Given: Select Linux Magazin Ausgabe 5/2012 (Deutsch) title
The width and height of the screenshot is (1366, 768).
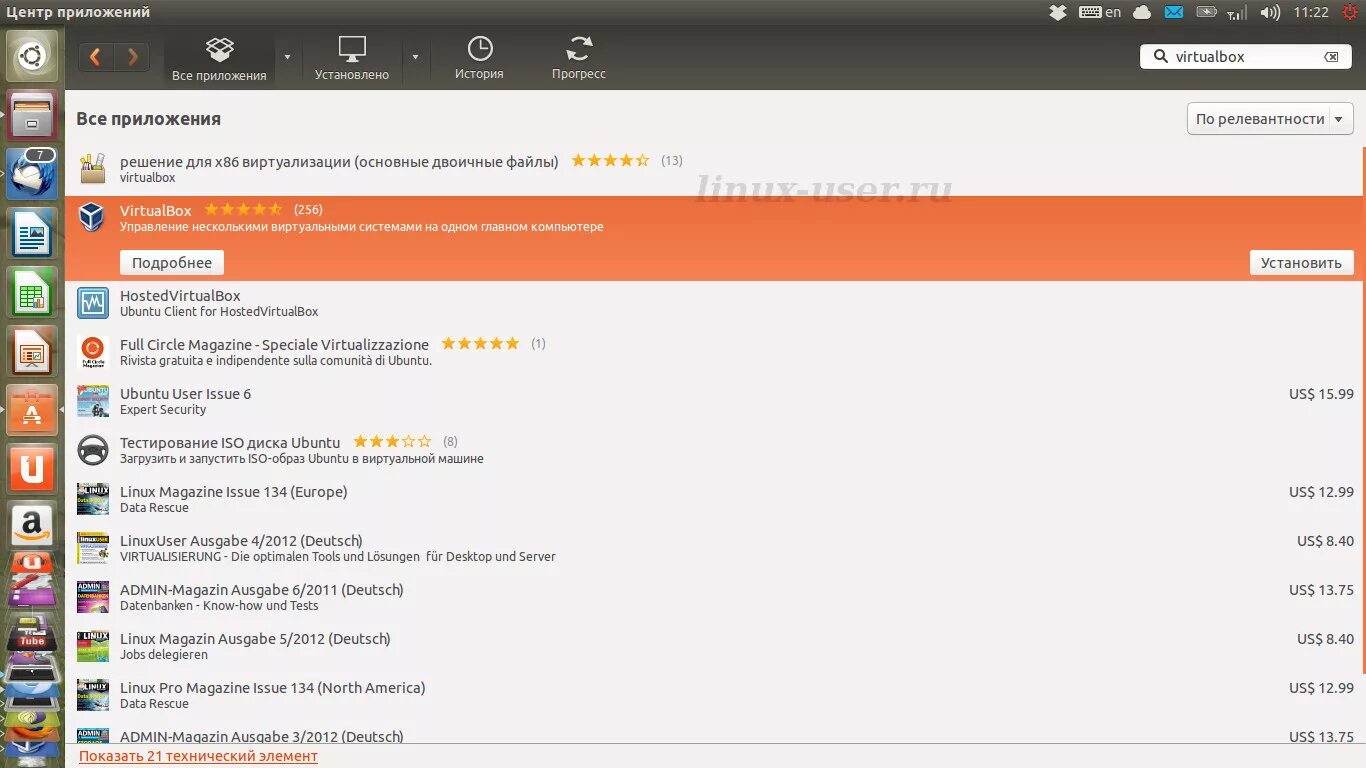Looking at the screenshot, I should click(x=255, y=639).
